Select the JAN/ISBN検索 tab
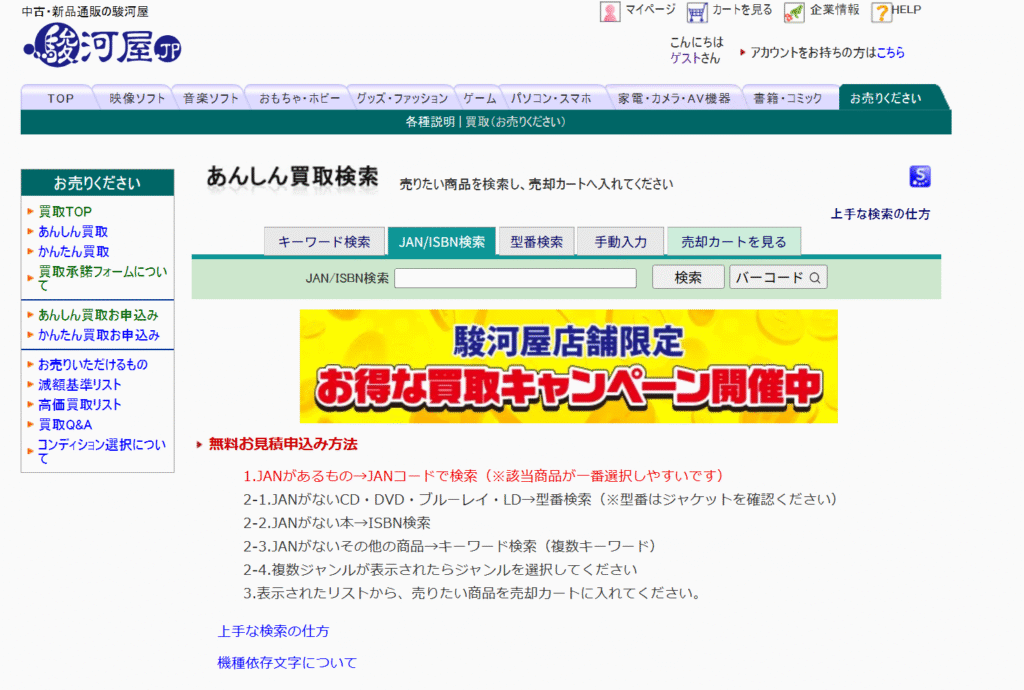 (x=441, y=242)
